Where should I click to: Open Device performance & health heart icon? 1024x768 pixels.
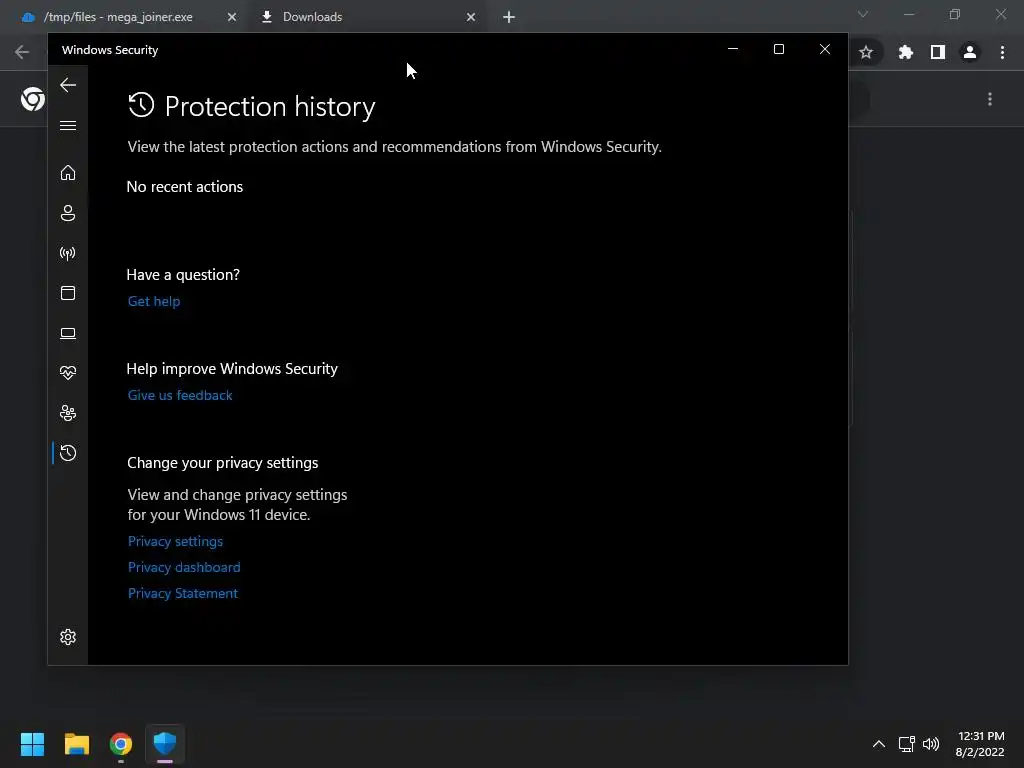pyautogui.click(x=68, y=373)
